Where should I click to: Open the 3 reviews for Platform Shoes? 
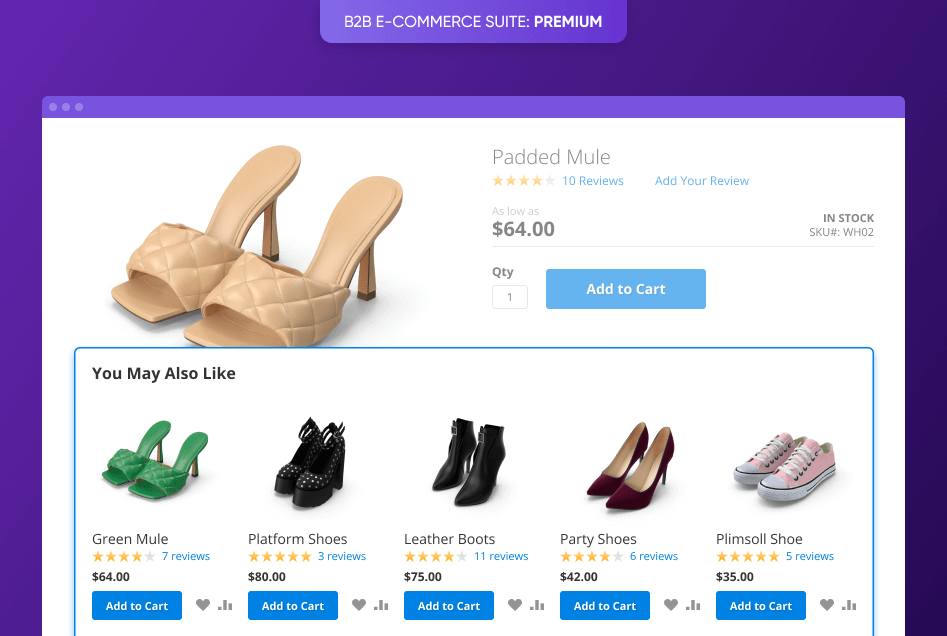click(341, 556)
